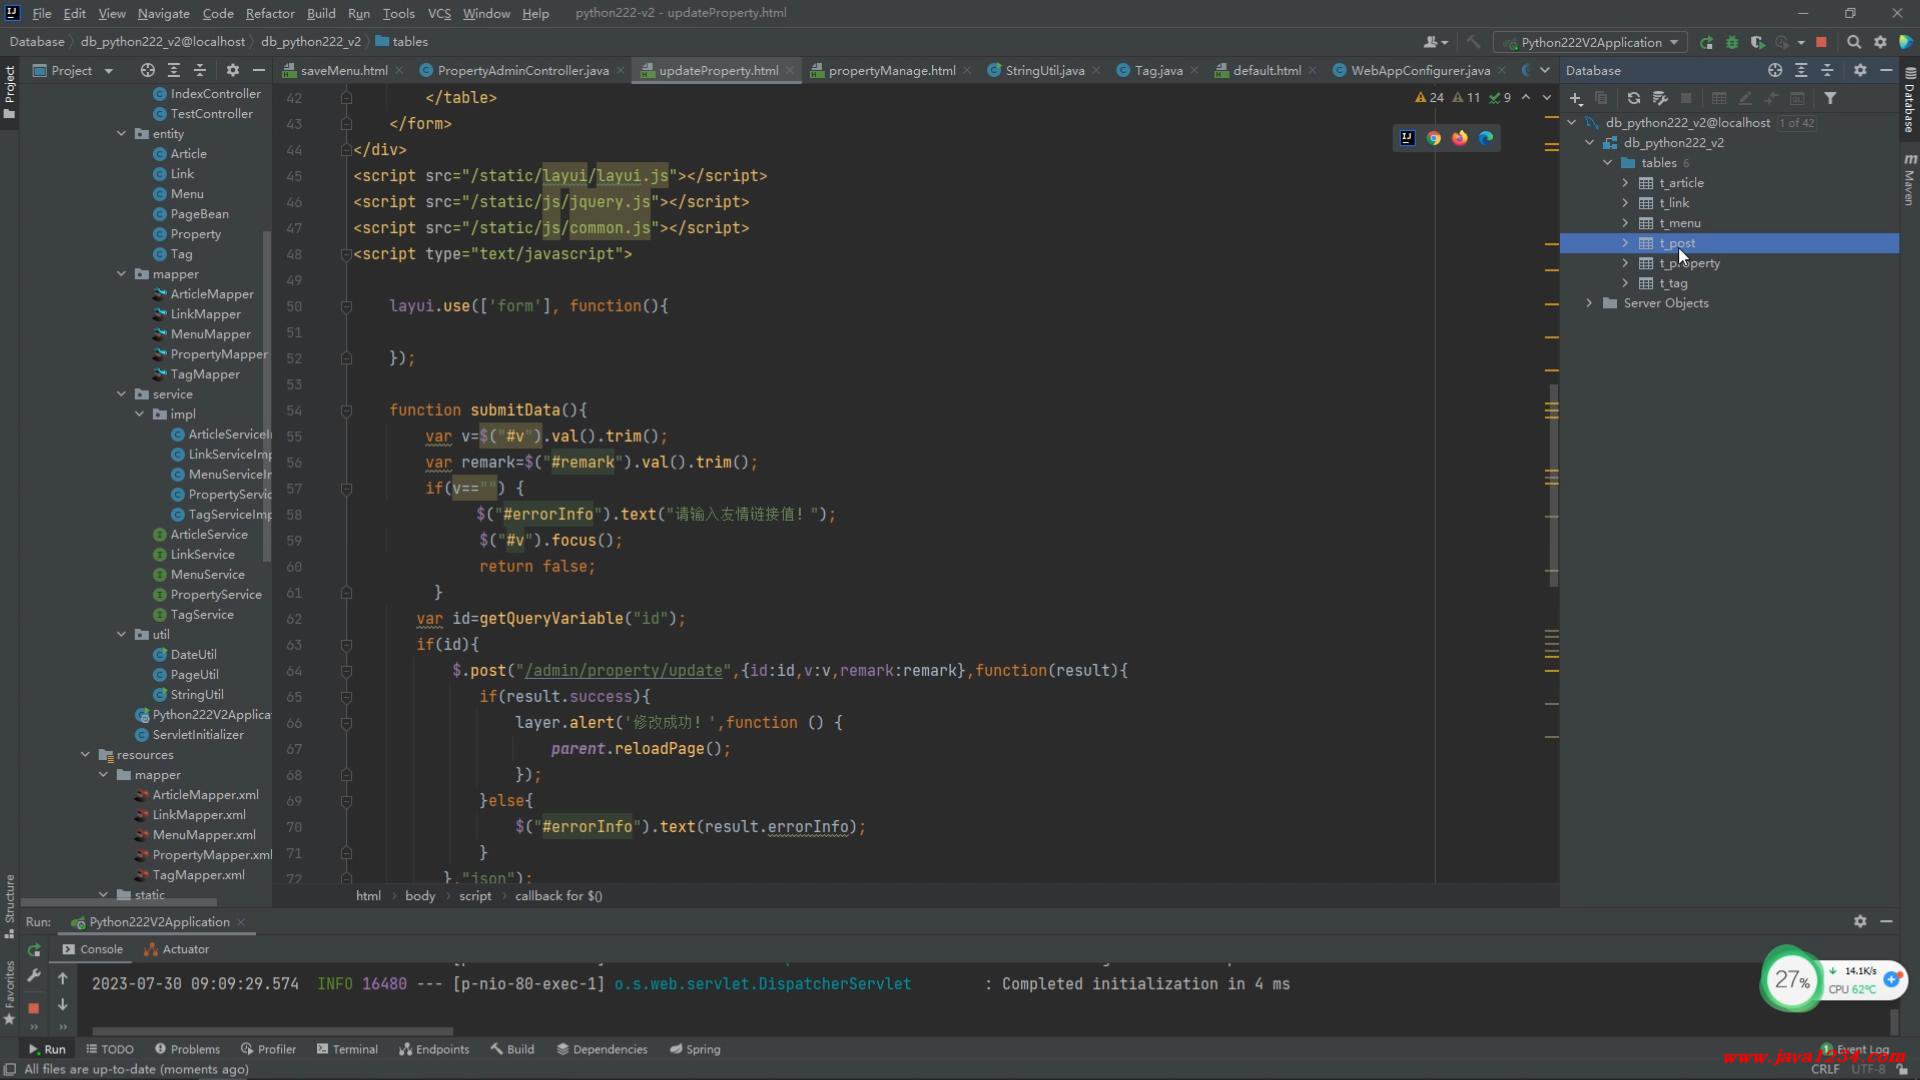Open Database panel options gear
The height and width of the screenshot is (1080, 1920).
tap(1860, 70)
